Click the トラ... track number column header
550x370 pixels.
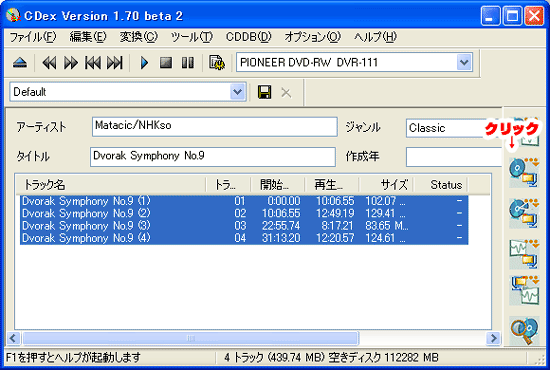tap(228, 184)
